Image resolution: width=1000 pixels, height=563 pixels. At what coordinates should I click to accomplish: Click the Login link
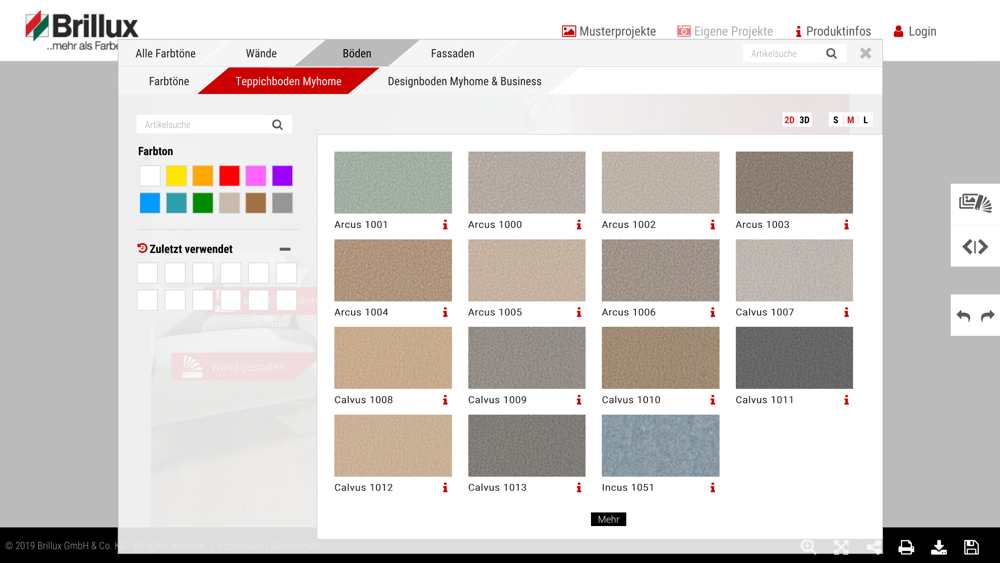coord(915,31)
